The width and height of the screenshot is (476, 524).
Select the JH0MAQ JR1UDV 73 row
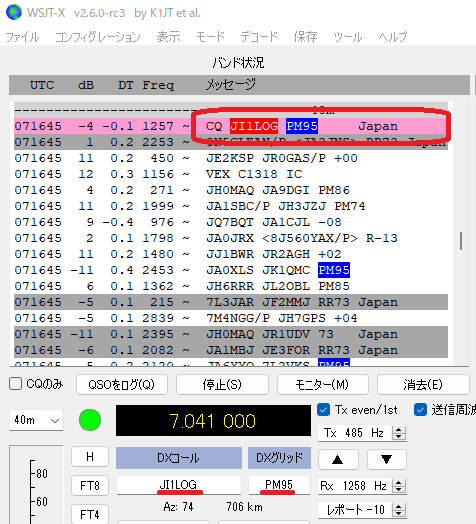[231, 334]
